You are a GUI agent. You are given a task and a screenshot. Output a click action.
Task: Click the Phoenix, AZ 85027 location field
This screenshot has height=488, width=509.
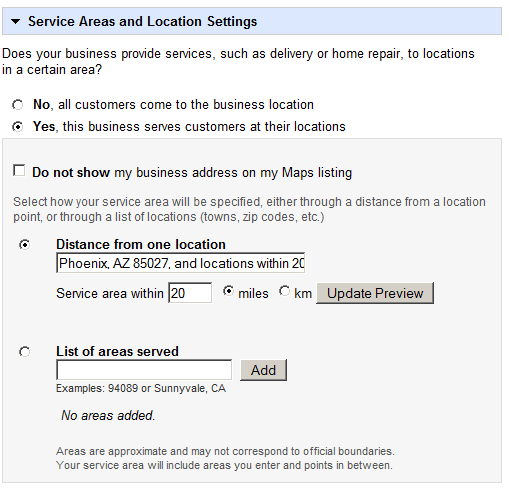tap(181, 263)
